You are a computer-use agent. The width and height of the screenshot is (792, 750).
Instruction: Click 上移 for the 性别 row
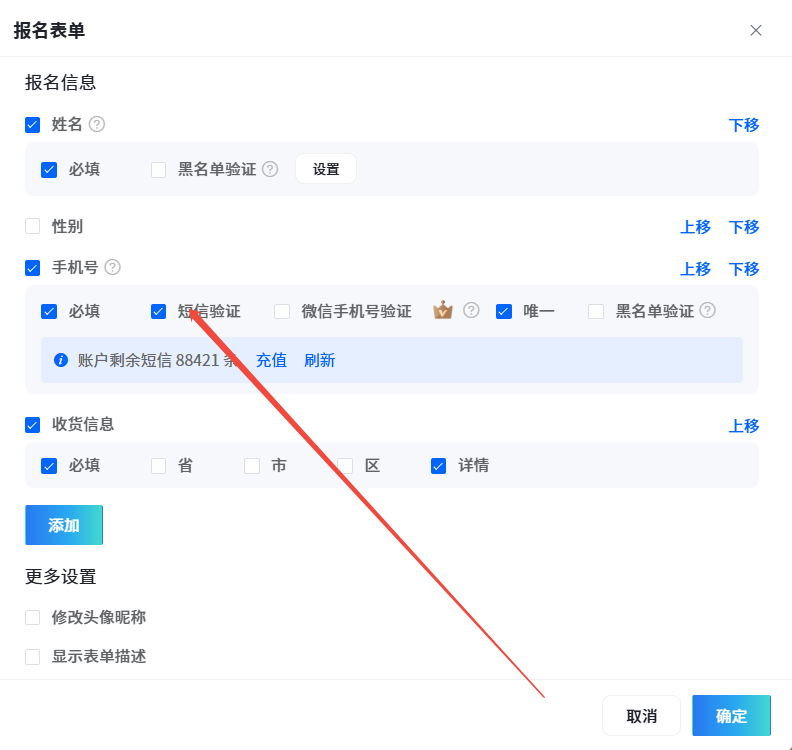pyautogui.click(x=695, y=227)
